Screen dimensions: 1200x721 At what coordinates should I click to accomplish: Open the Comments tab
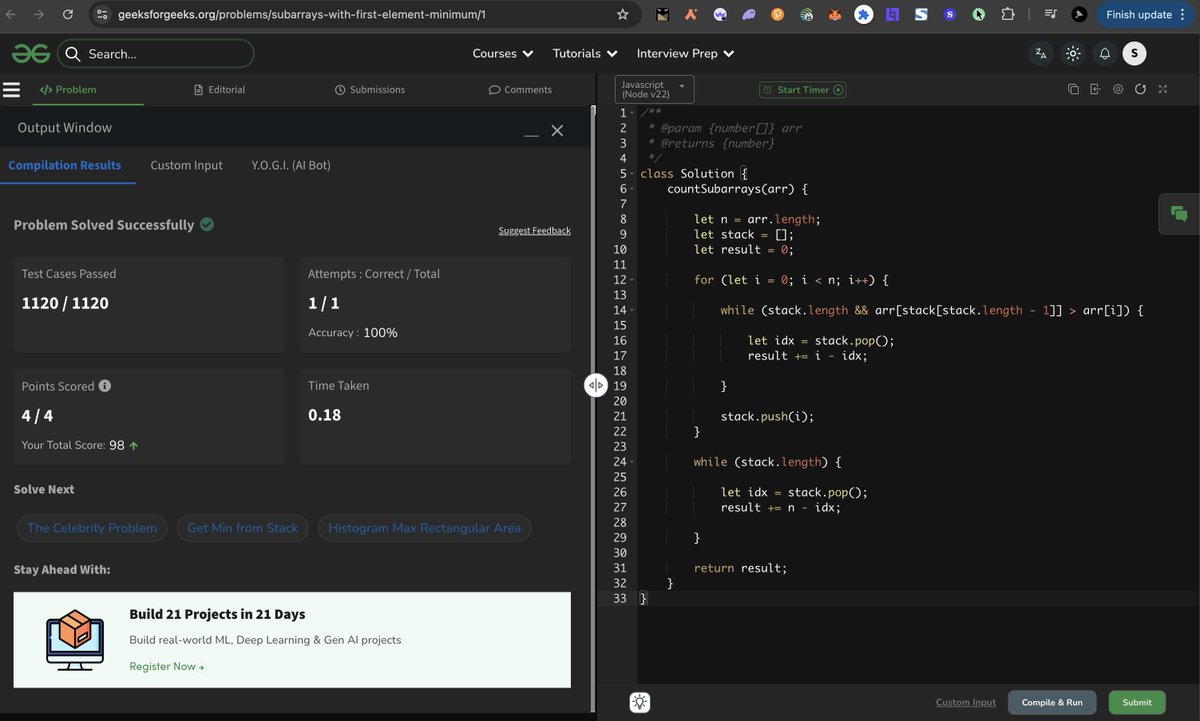[x=520, y=90]
